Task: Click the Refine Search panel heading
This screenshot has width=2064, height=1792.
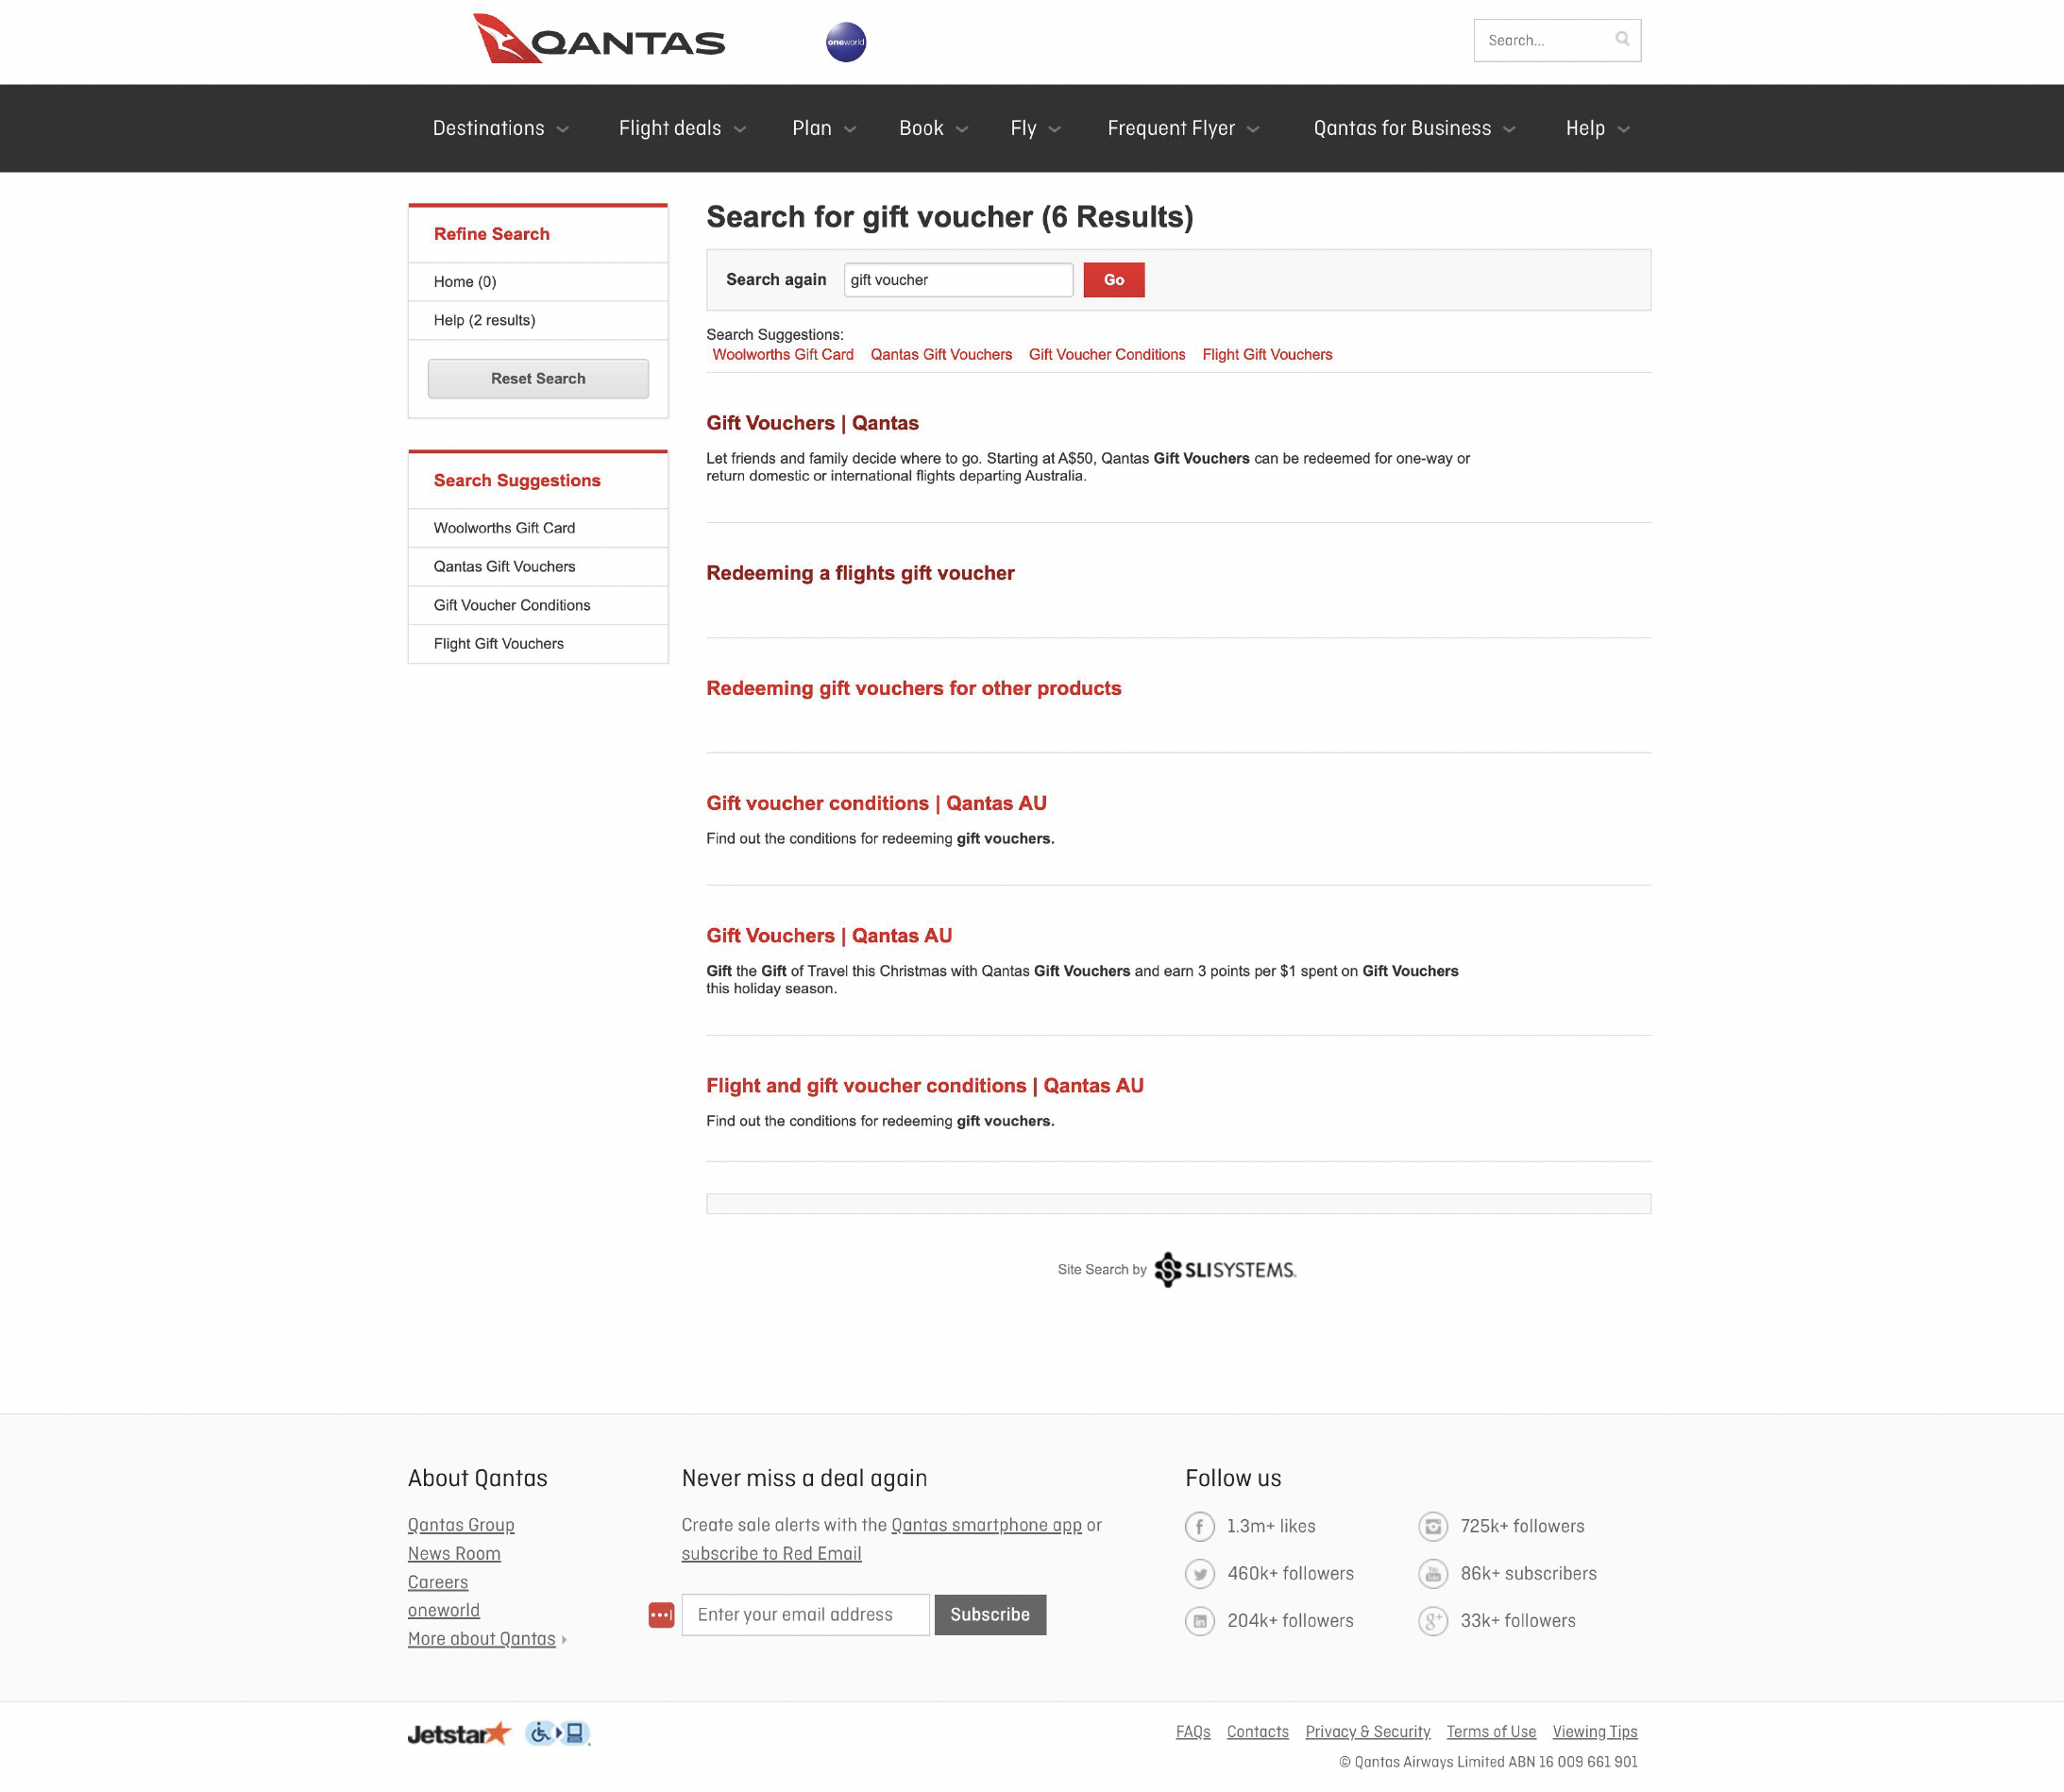Action: point(491,234)
